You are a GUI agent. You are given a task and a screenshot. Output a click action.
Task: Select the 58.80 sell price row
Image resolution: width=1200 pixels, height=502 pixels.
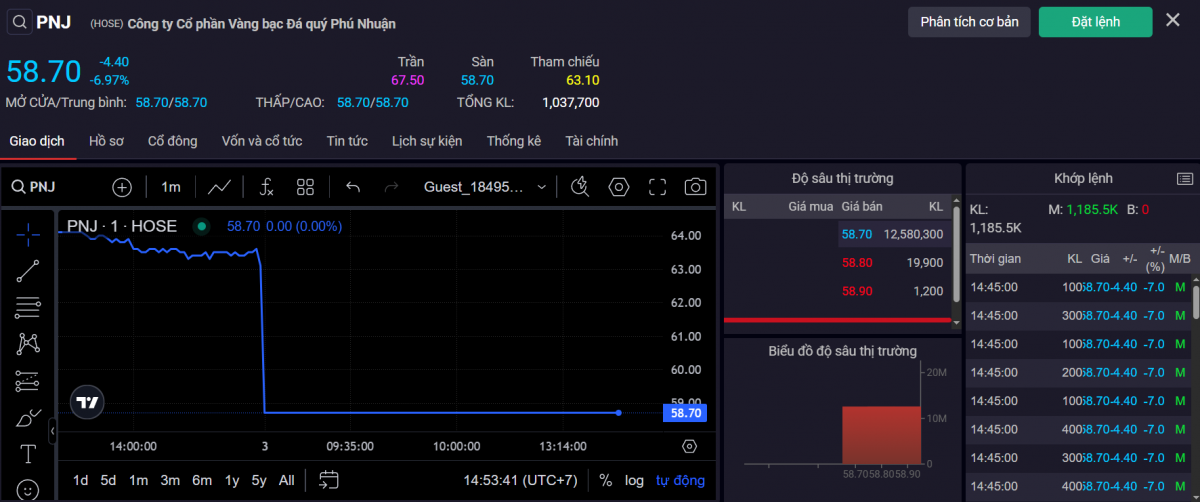click(x=836, y=262)
